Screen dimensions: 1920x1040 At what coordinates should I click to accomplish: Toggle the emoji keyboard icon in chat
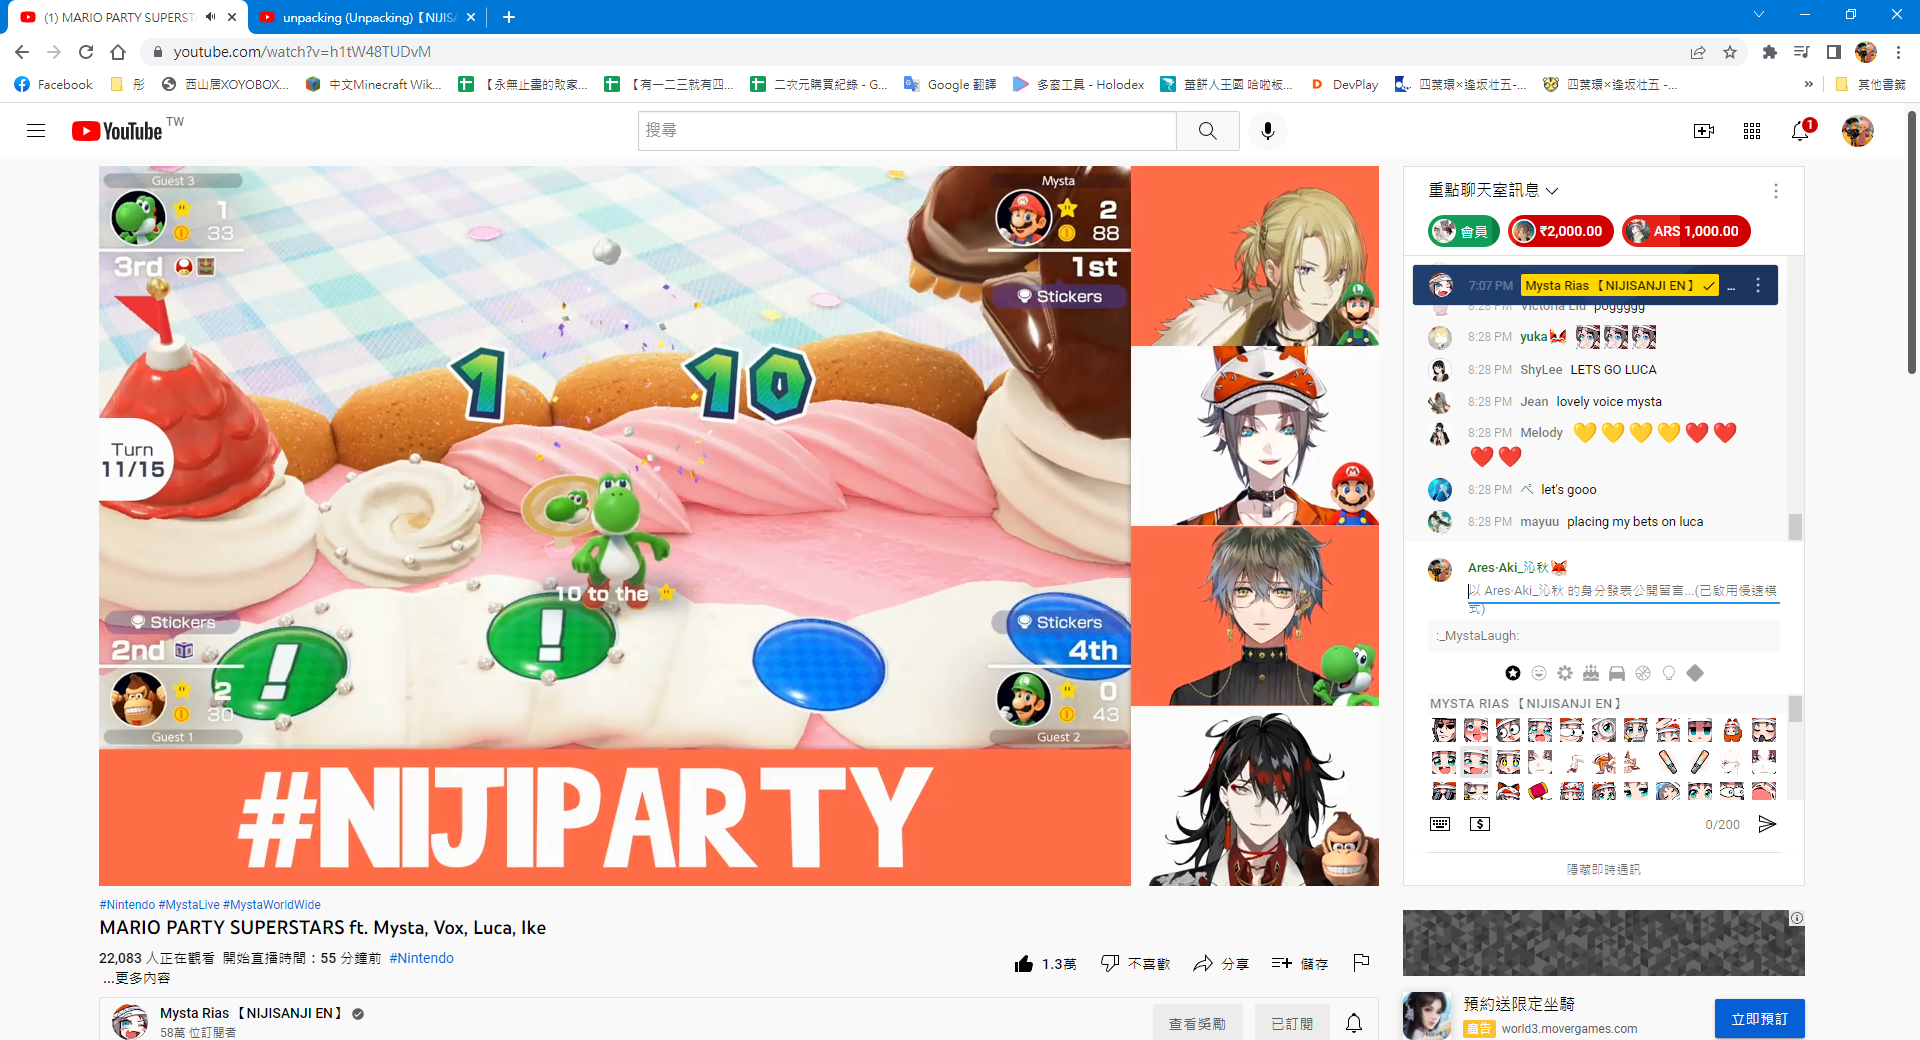[1440, 824]
